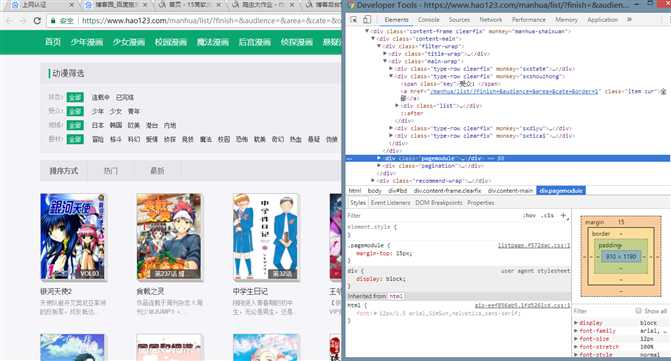Toggle the .cls class editor
This screenshot has width=671, height=361.
coord(548,216)
